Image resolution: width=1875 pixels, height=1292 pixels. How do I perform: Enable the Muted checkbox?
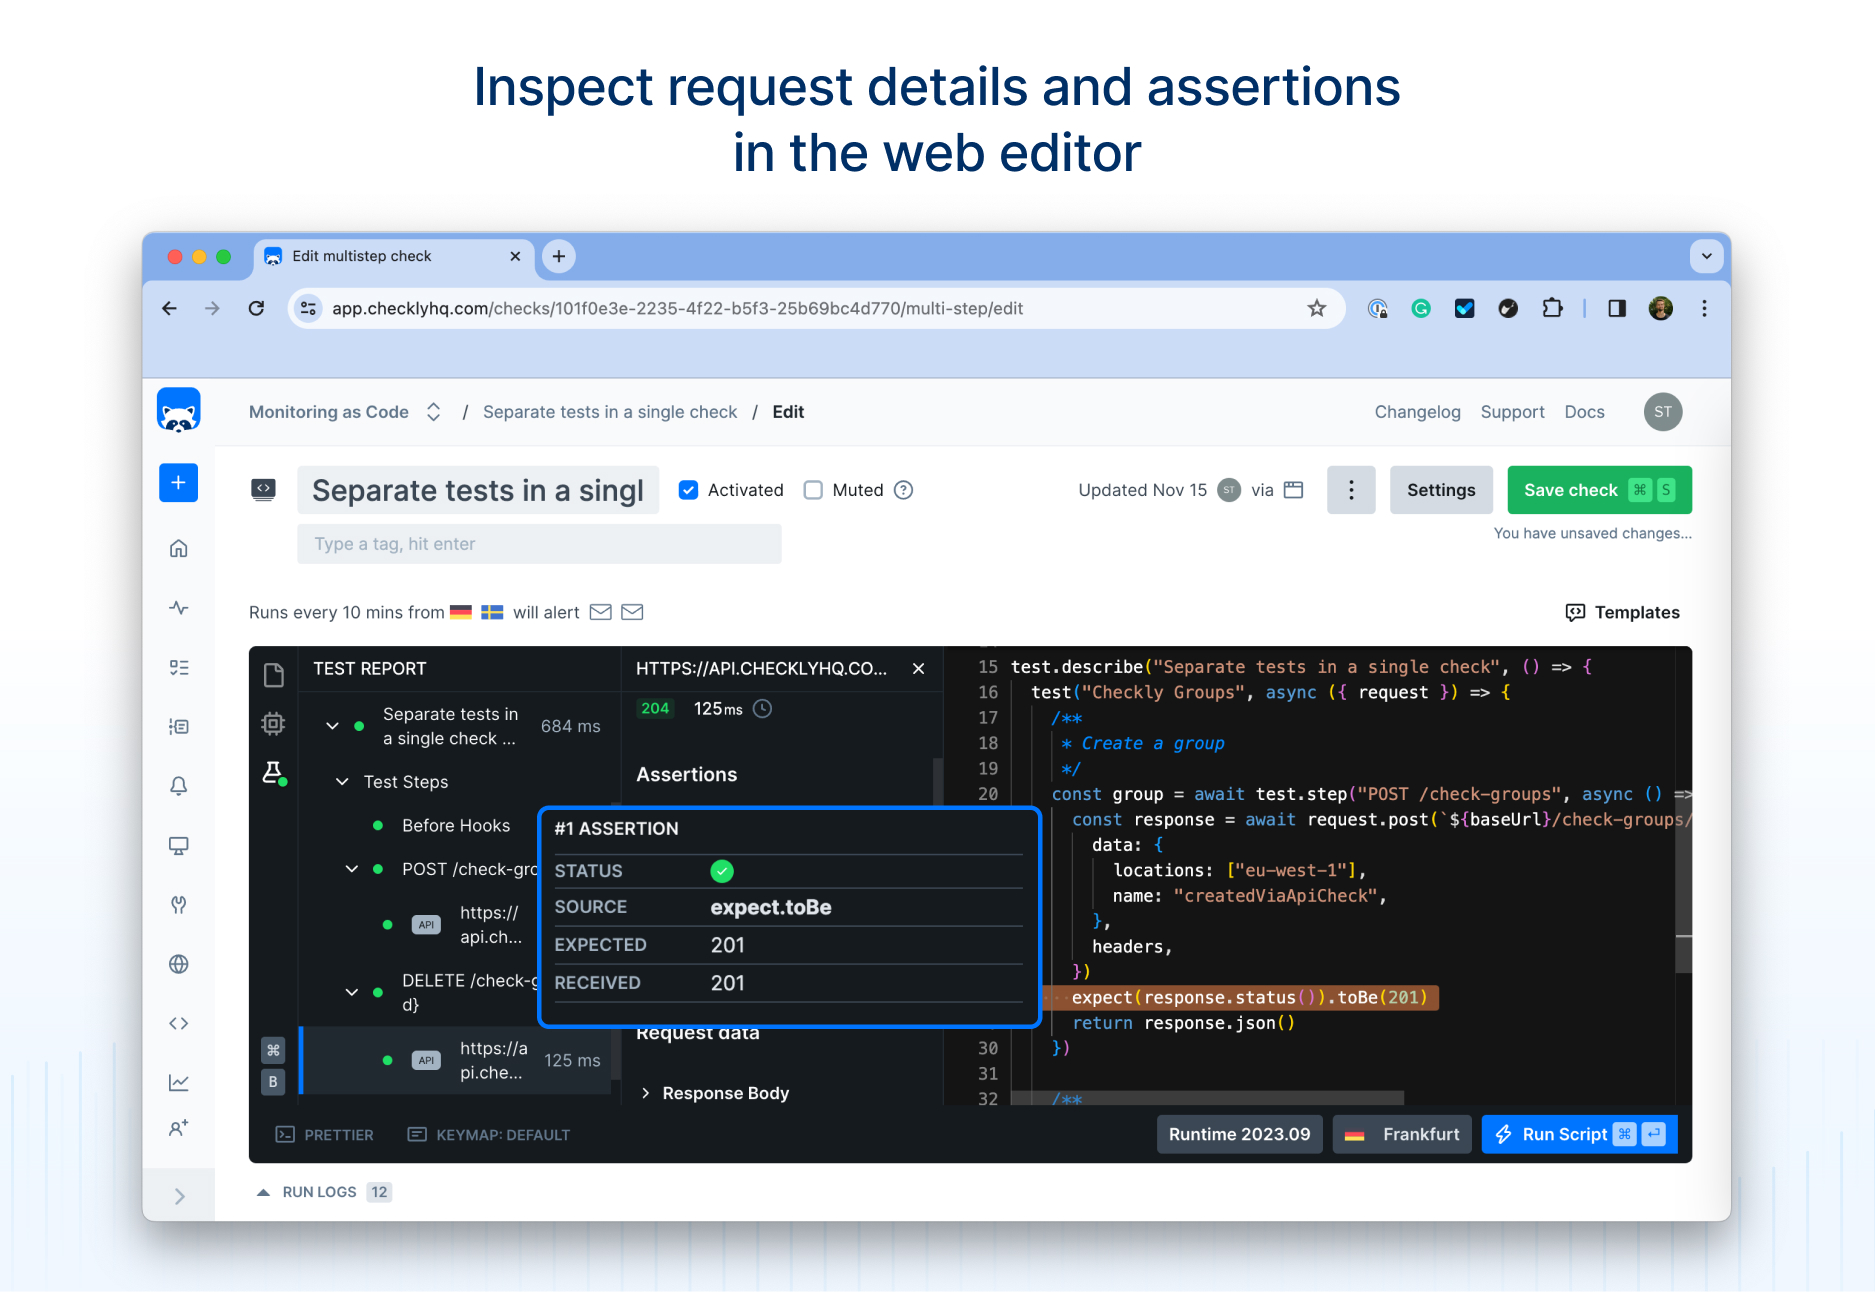(x=814, y=490)
